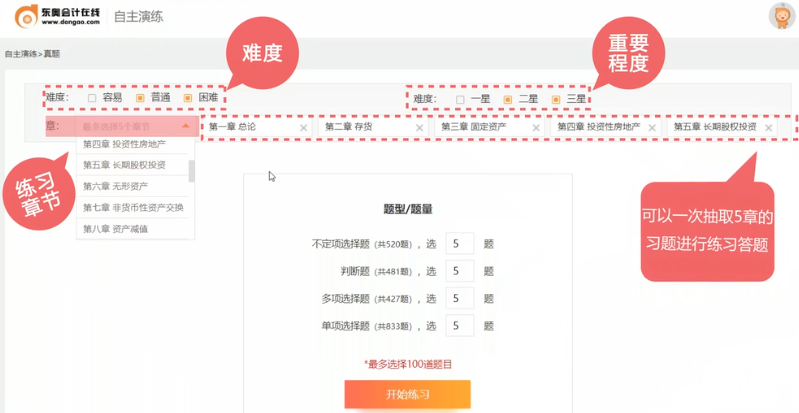Image resolution: width=799 pixels, height=413 pixels.
Task: Click the 东奥会计在线 logo
Action: 57,17
